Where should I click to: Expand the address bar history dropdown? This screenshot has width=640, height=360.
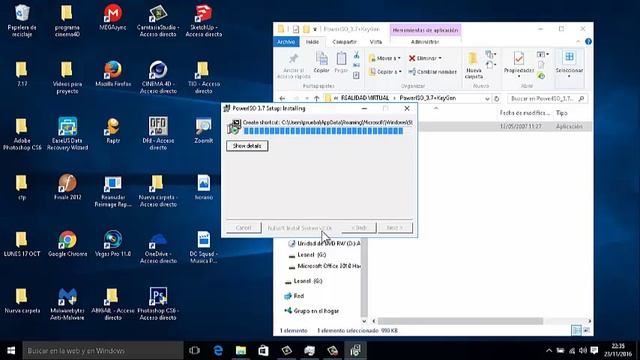[x=487, y=99]
